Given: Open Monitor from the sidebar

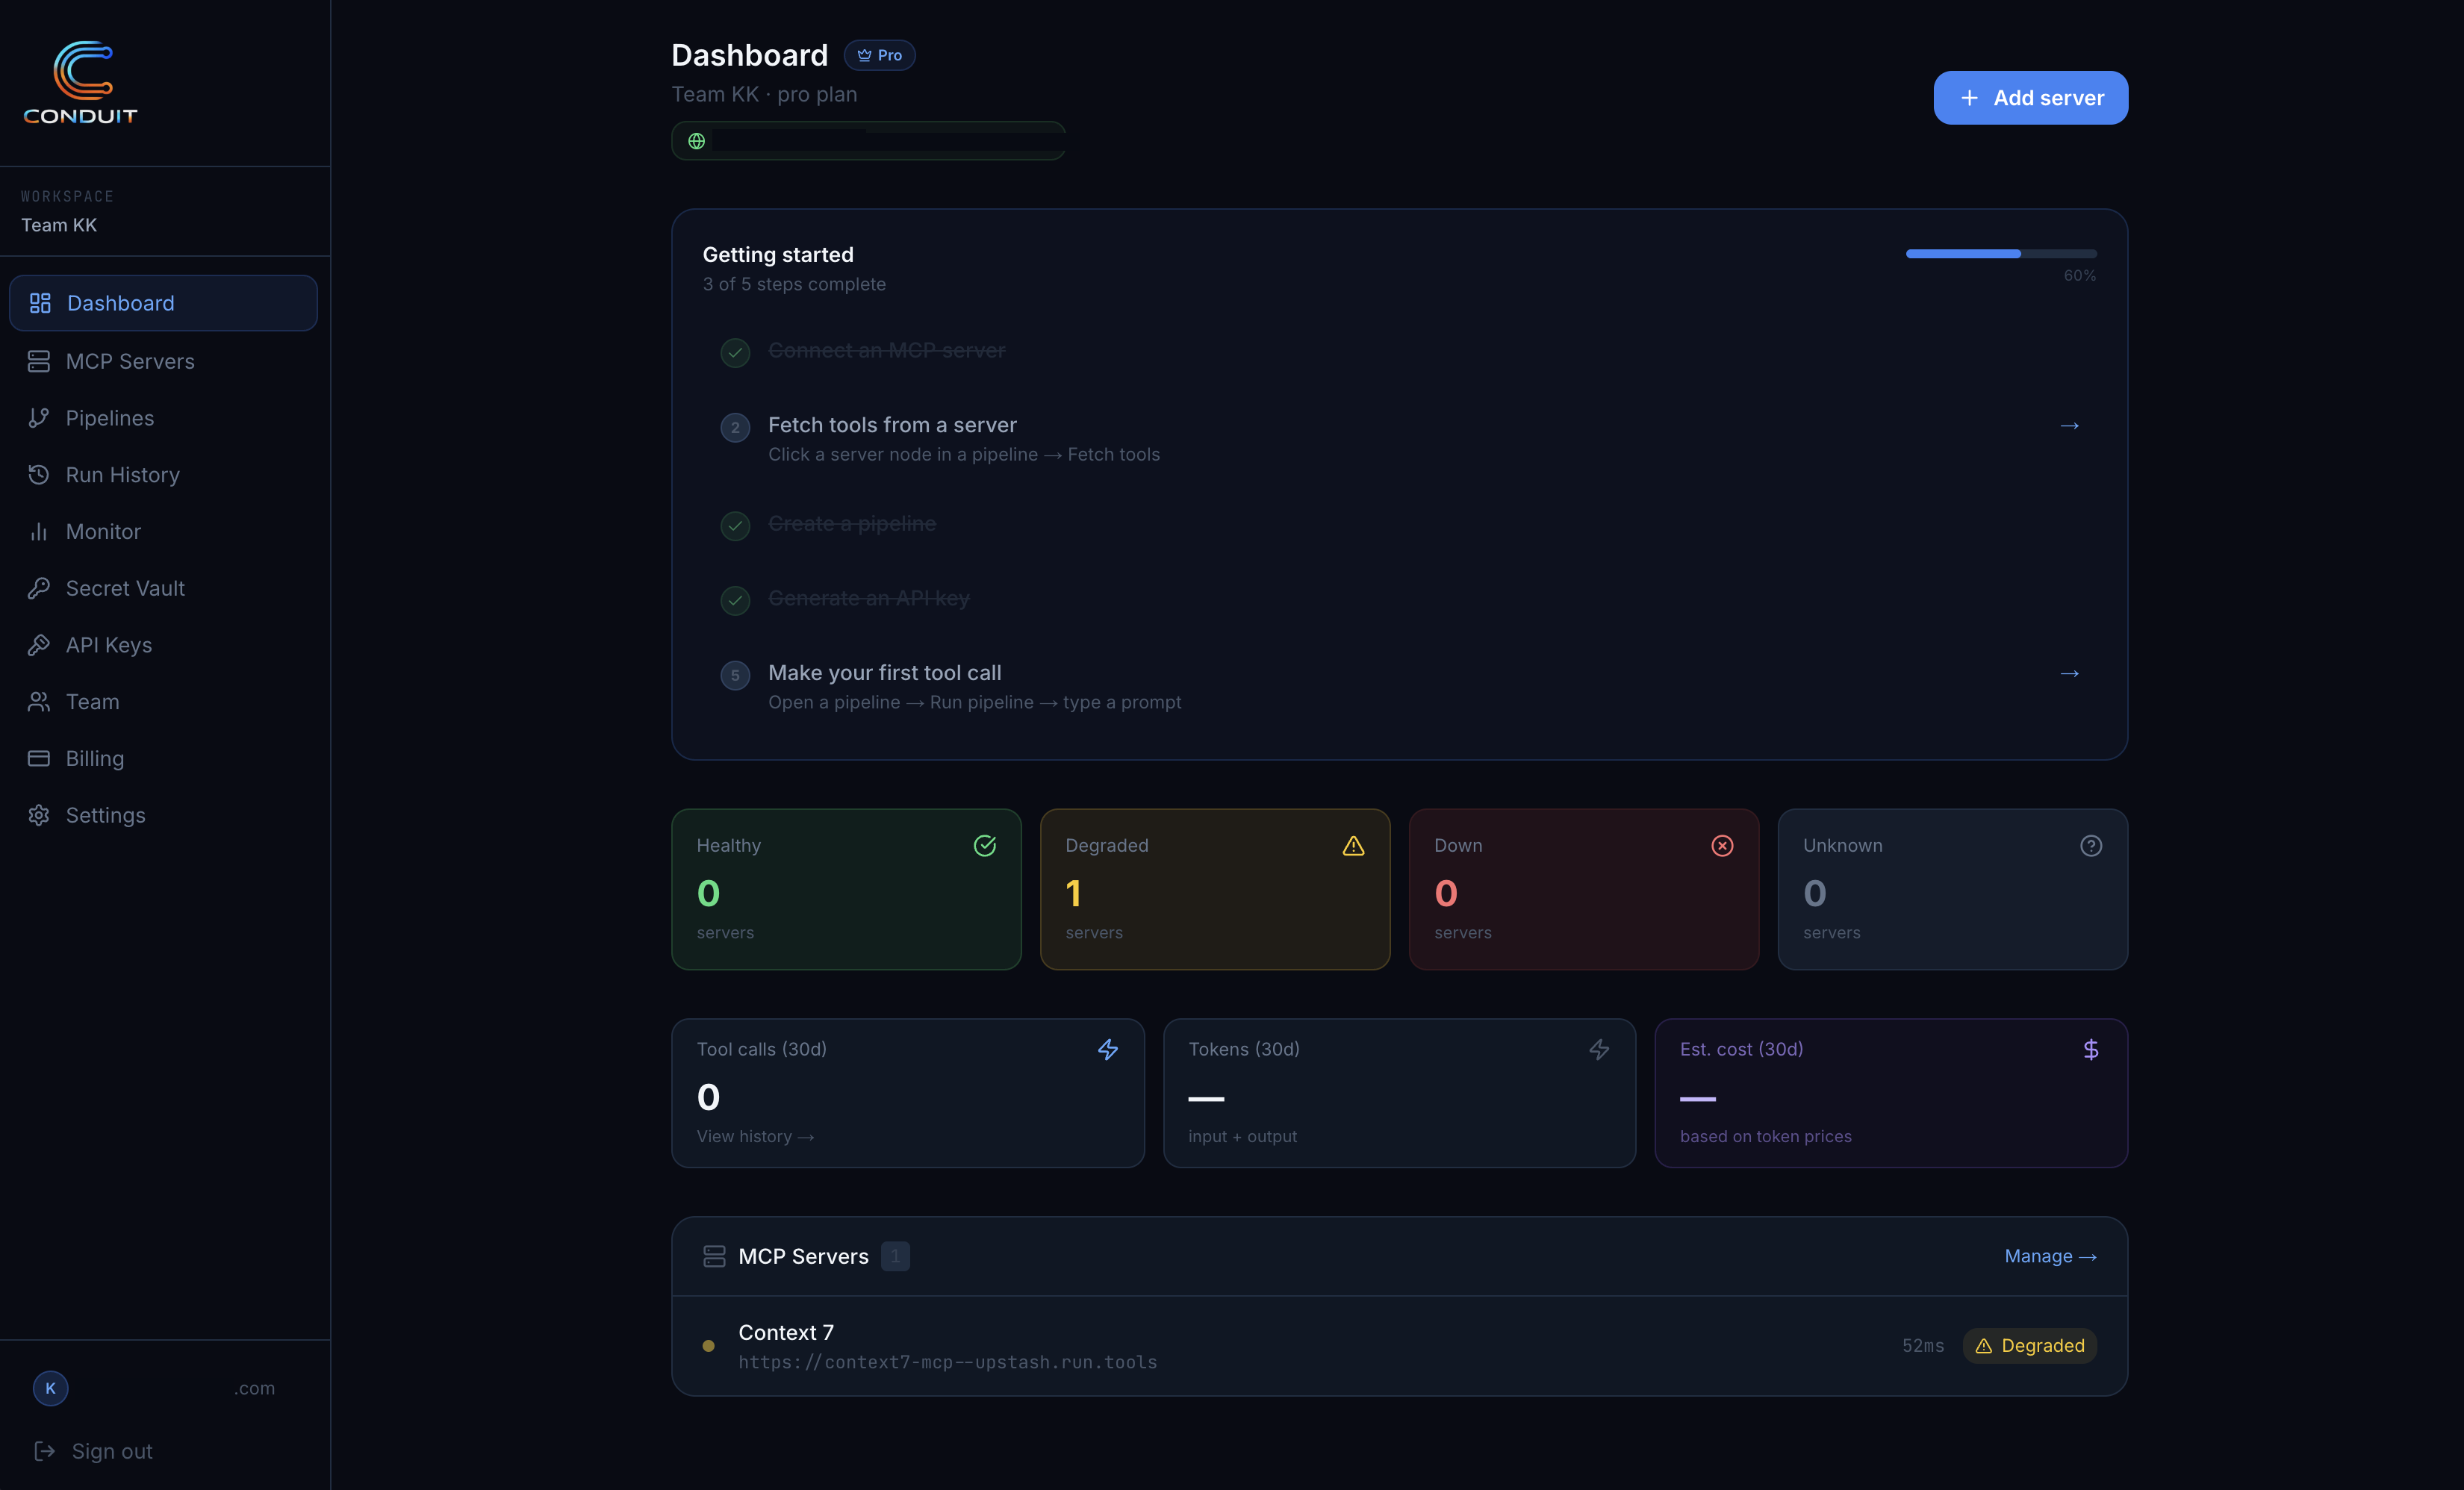Looking at the screenshot, I should [103, 532].
